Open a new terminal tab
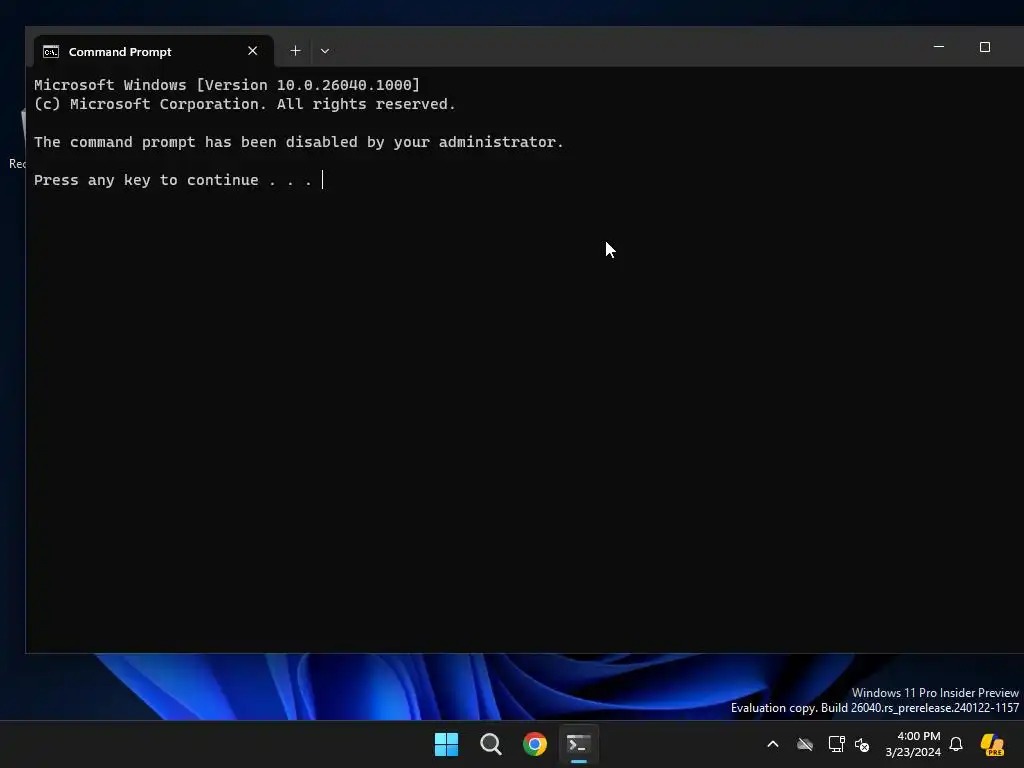 point(295,51)
